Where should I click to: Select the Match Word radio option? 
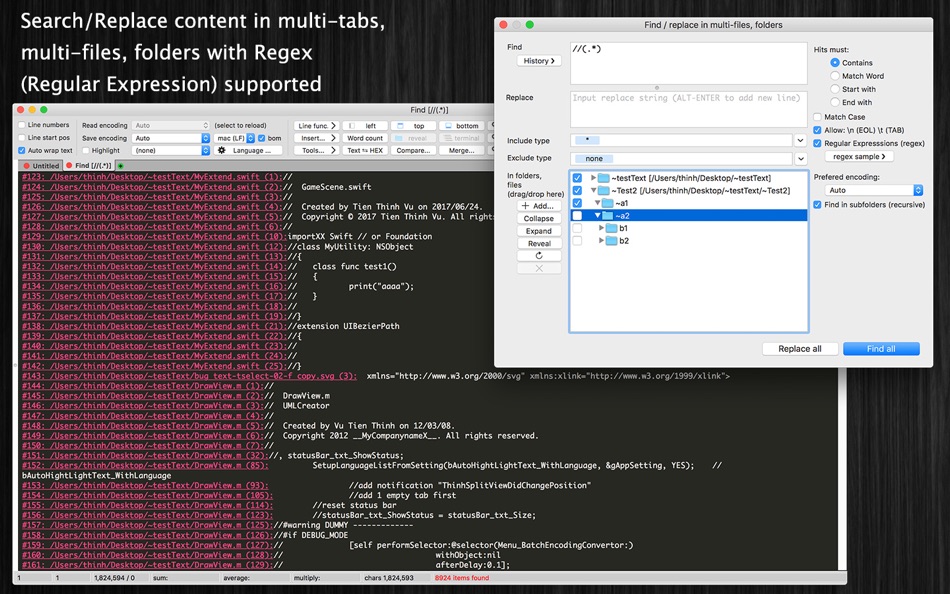tap(835, 76)
